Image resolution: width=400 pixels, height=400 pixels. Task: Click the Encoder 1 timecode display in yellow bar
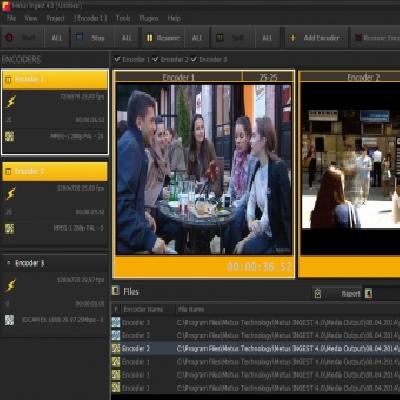coord(259,267)
